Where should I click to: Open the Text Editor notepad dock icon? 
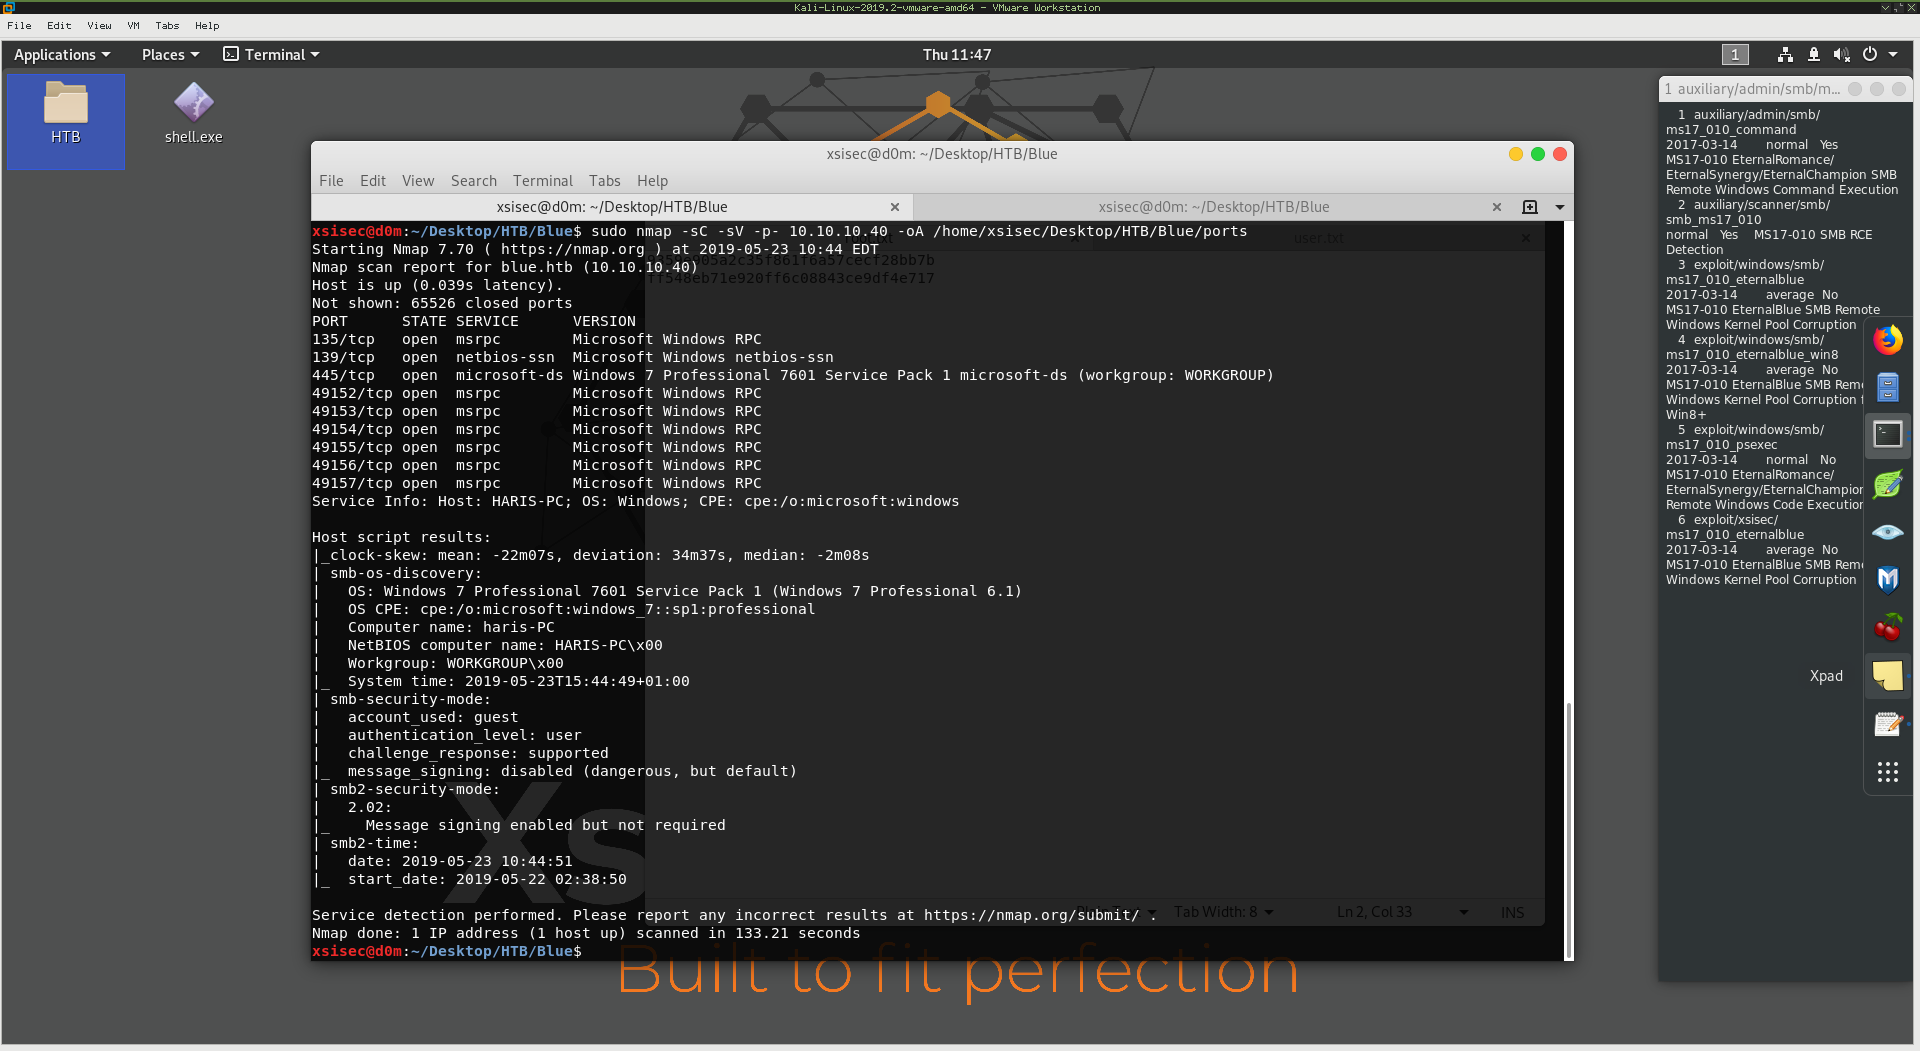click(x=1888, y=724)
